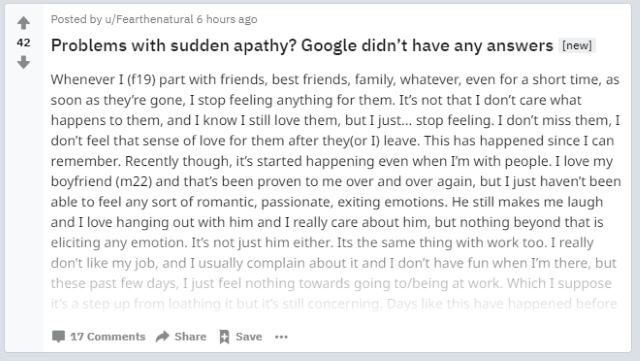Click the first line of the post body
Viewport: 640px width, 361px height.
tap(335, 79)
